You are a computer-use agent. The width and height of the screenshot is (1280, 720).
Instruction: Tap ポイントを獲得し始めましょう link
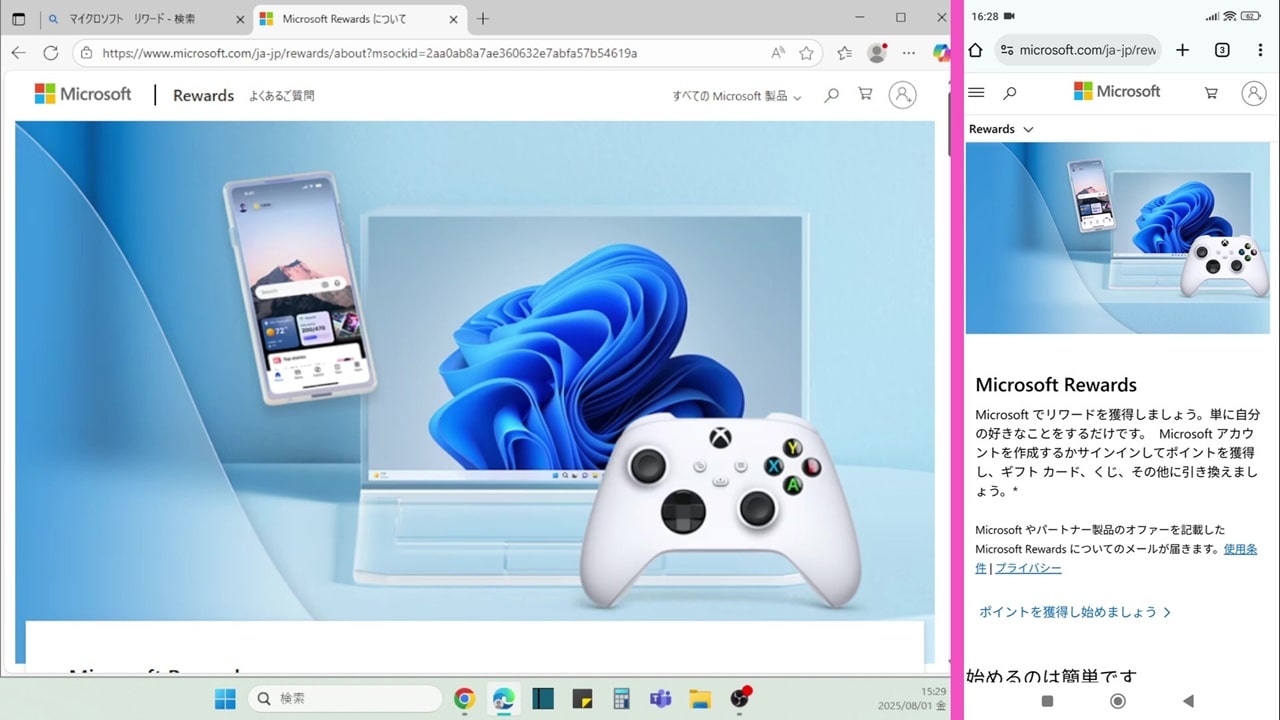pyautogui.click(x=1075, y=612)
